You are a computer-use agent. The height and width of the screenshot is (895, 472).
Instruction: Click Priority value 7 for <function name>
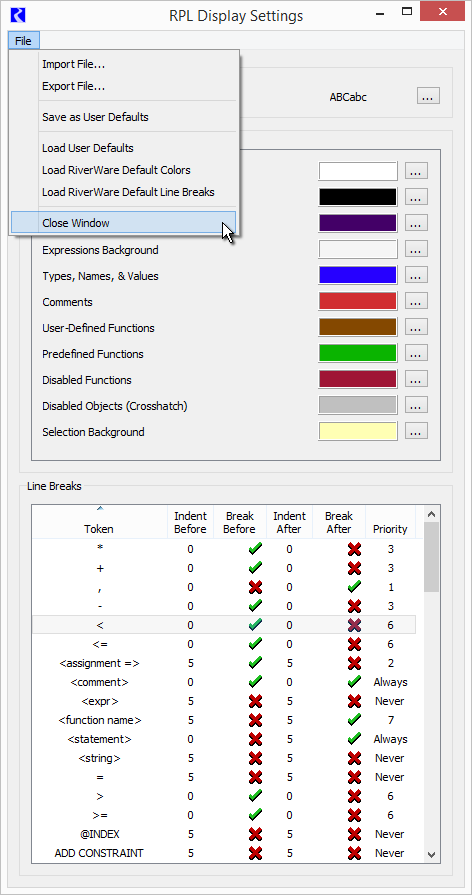coord(390,720)
